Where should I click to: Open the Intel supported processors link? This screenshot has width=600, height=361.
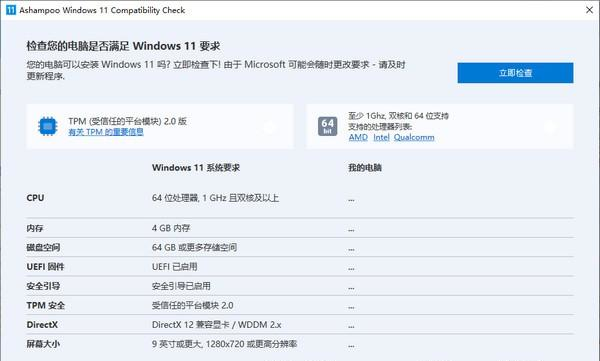coord(381,137)
